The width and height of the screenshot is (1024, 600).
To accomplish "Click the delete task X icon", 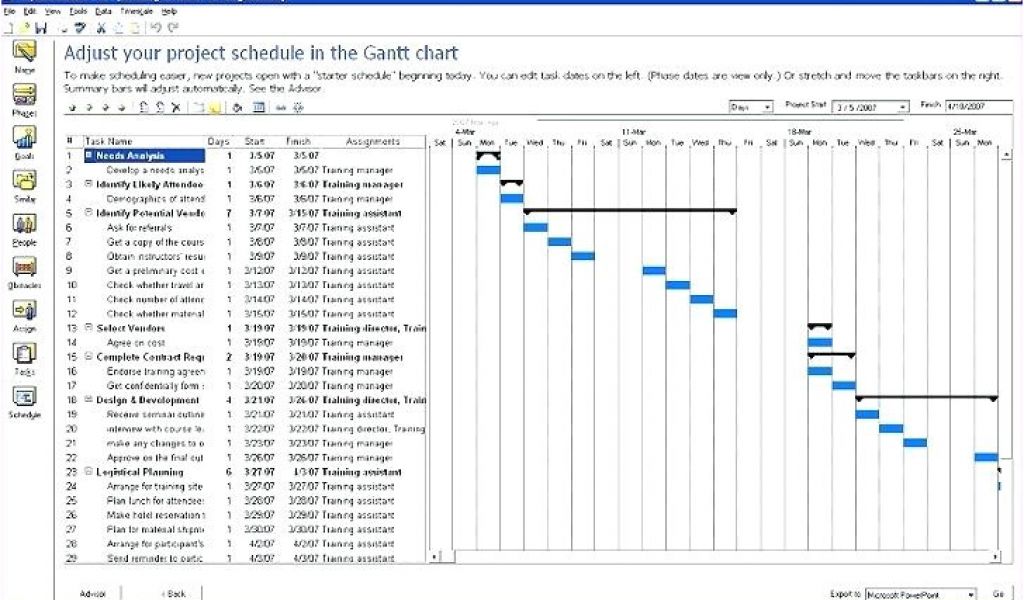I will tap(176, 107).
